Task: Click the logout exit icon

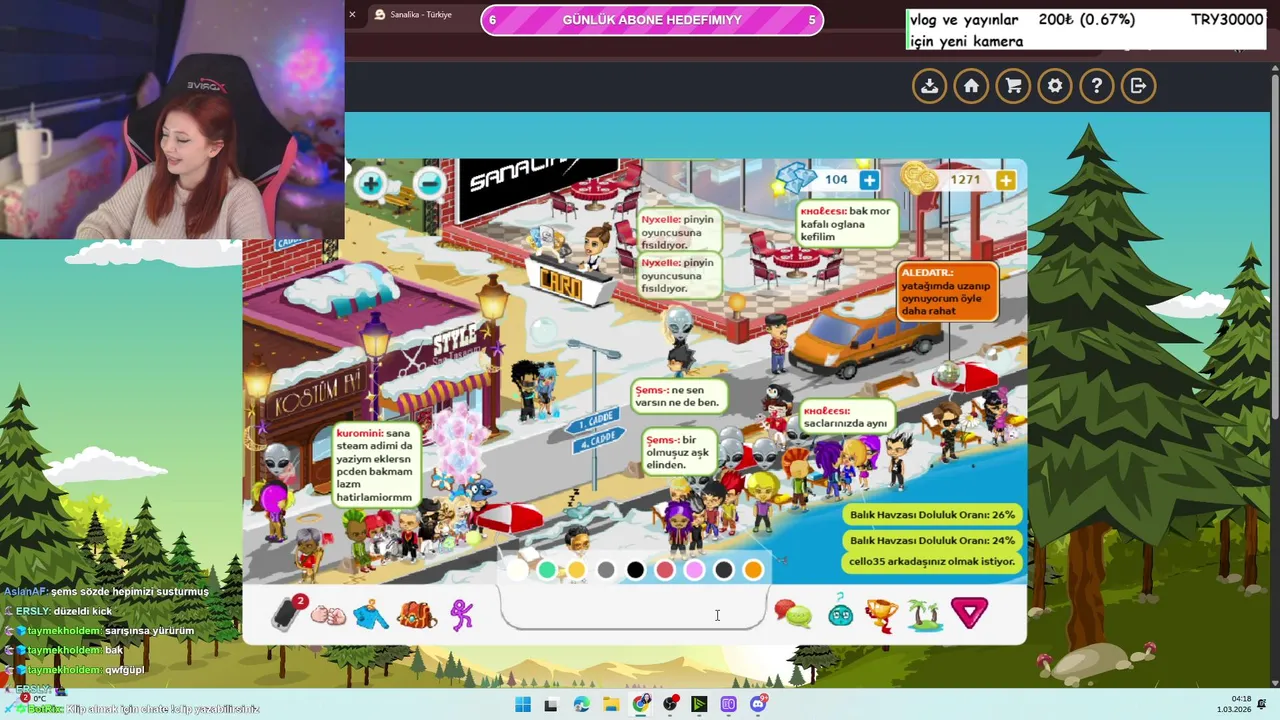Action: tap(1139, 86)
